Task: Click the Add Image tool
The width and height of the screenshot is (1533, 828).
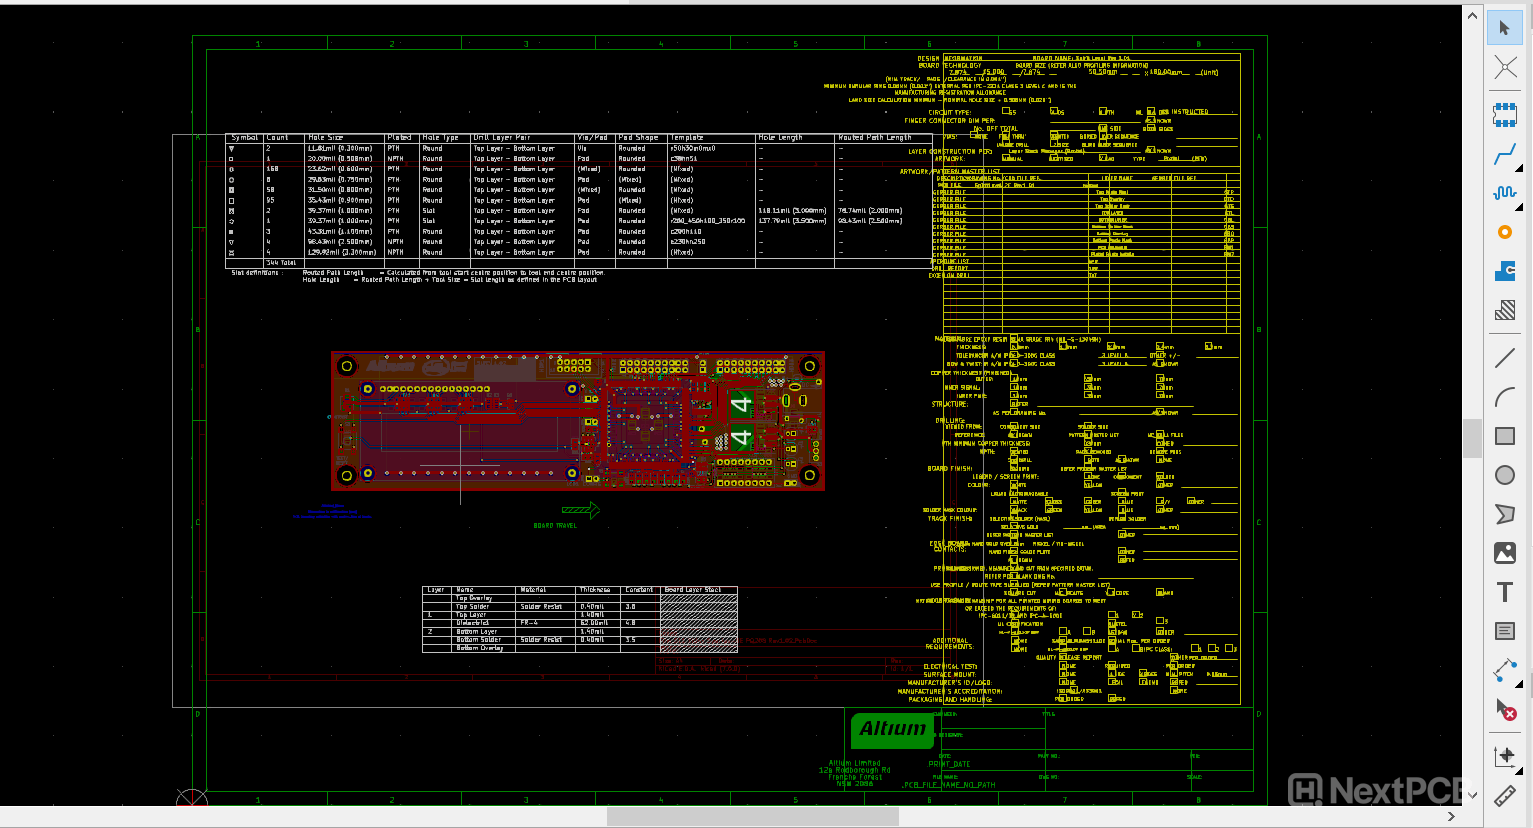Action: 1505,553
